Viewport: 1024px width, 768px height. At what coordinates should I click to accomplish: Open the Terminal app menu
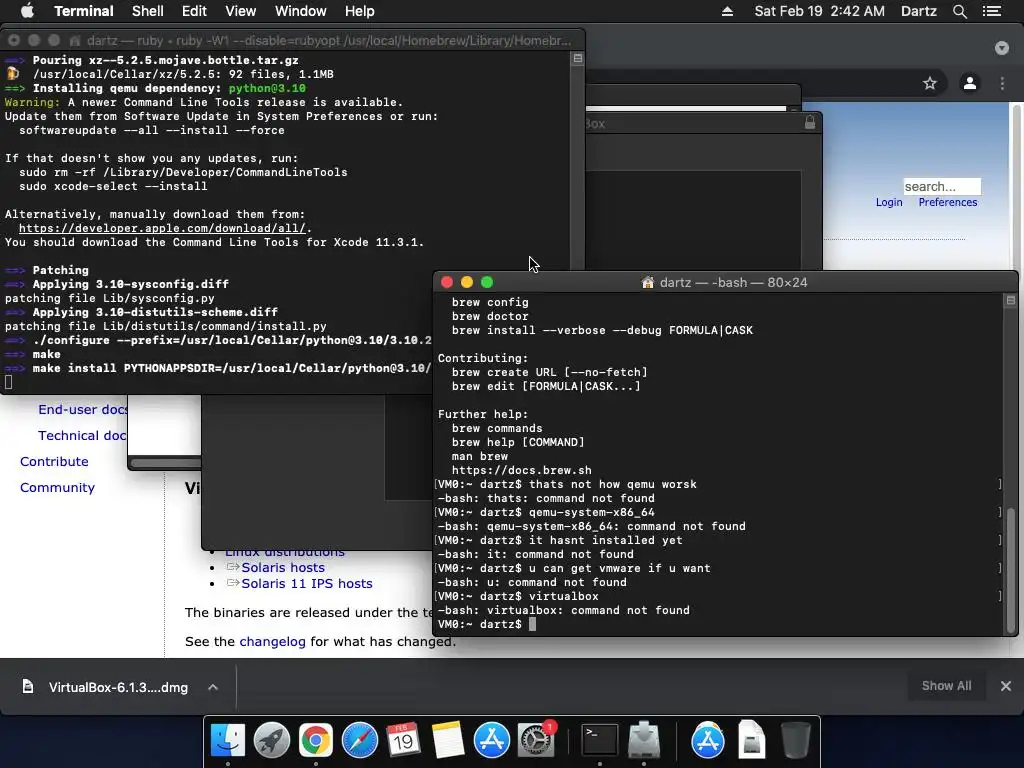pos(84,11)
